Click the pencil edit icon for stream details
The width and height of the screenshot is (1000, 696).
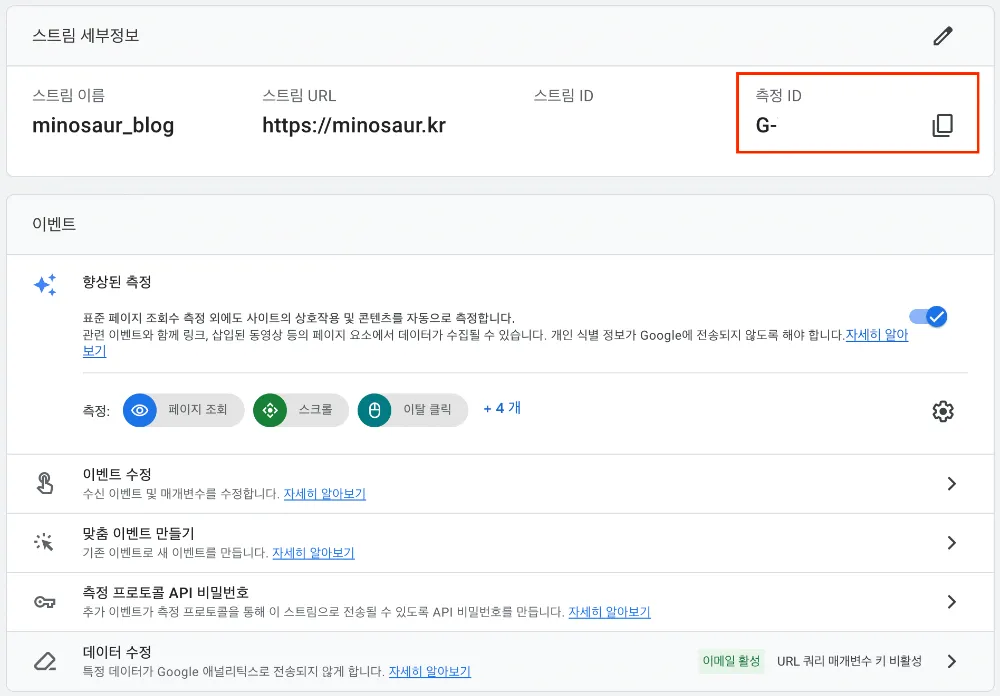coord(942,36)
